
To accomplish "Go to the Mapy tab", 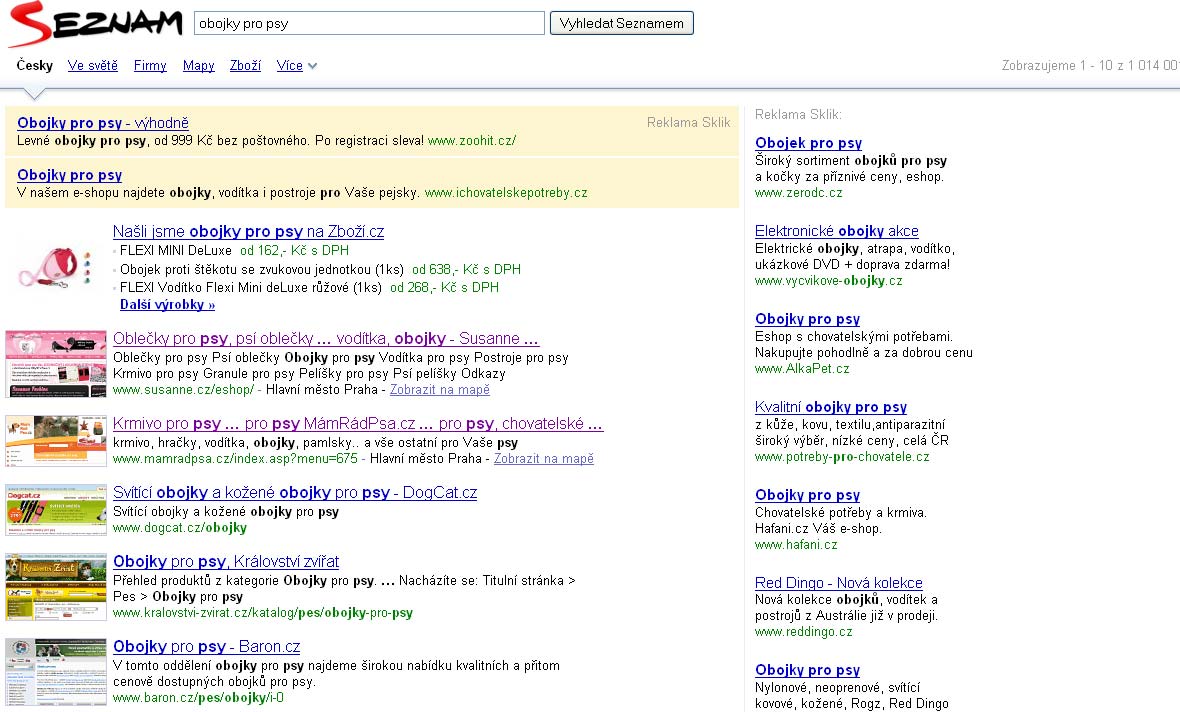I will [199, 65].
